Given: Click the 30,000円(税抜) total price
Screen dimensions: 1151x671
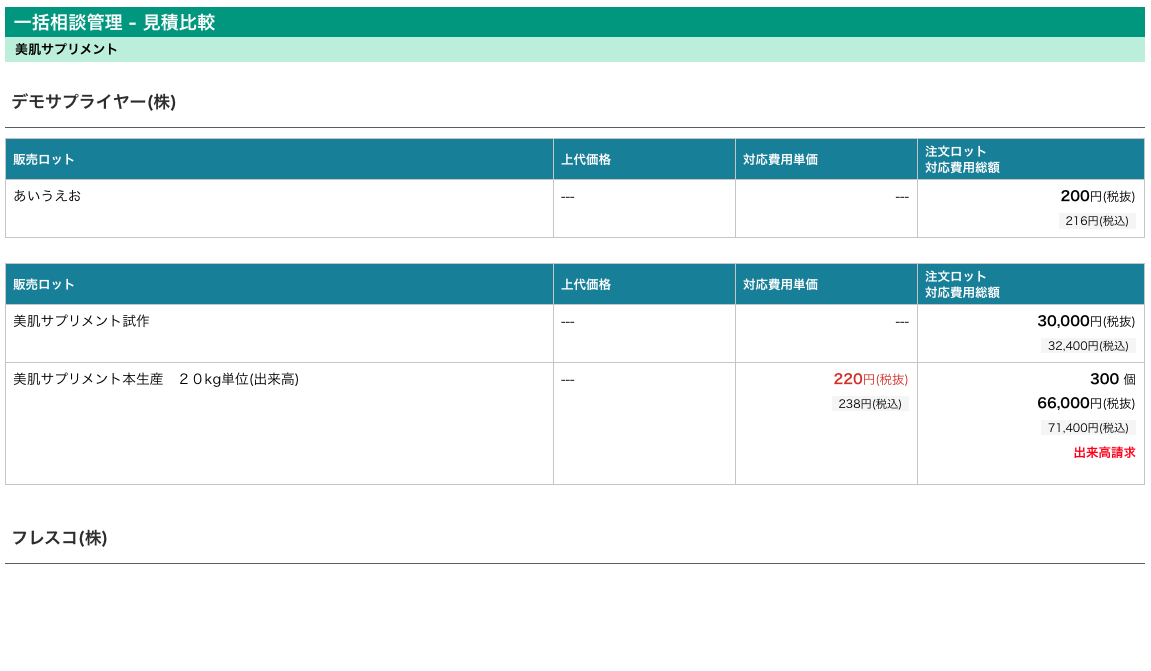Looking at the screenshot, I should tap(1085, 321).
